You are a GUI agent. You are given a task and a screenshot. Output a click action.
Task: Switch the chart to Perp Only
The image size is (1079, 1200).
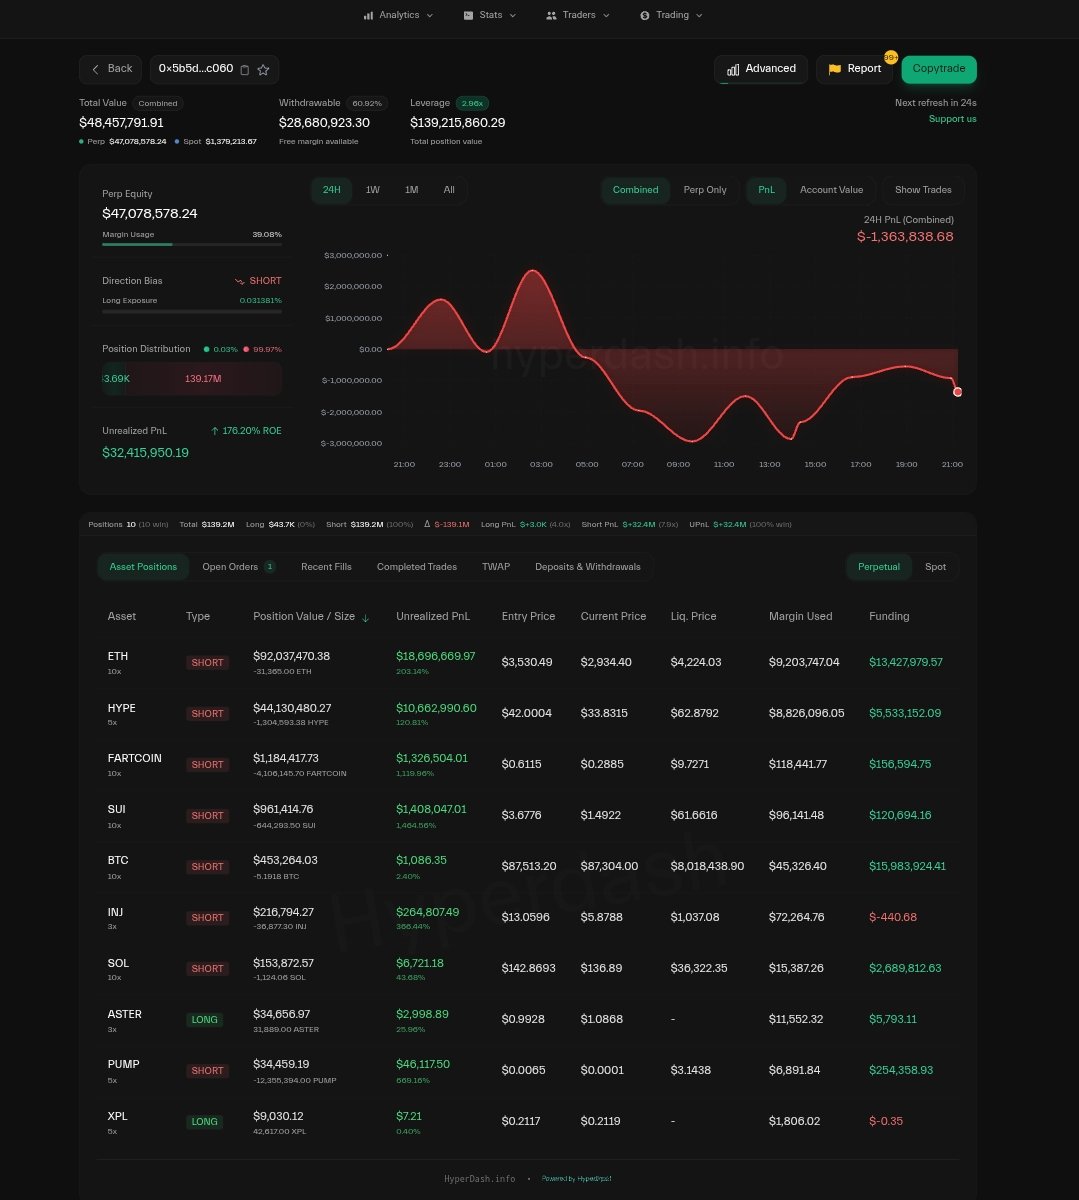click(x=705, y=190)
